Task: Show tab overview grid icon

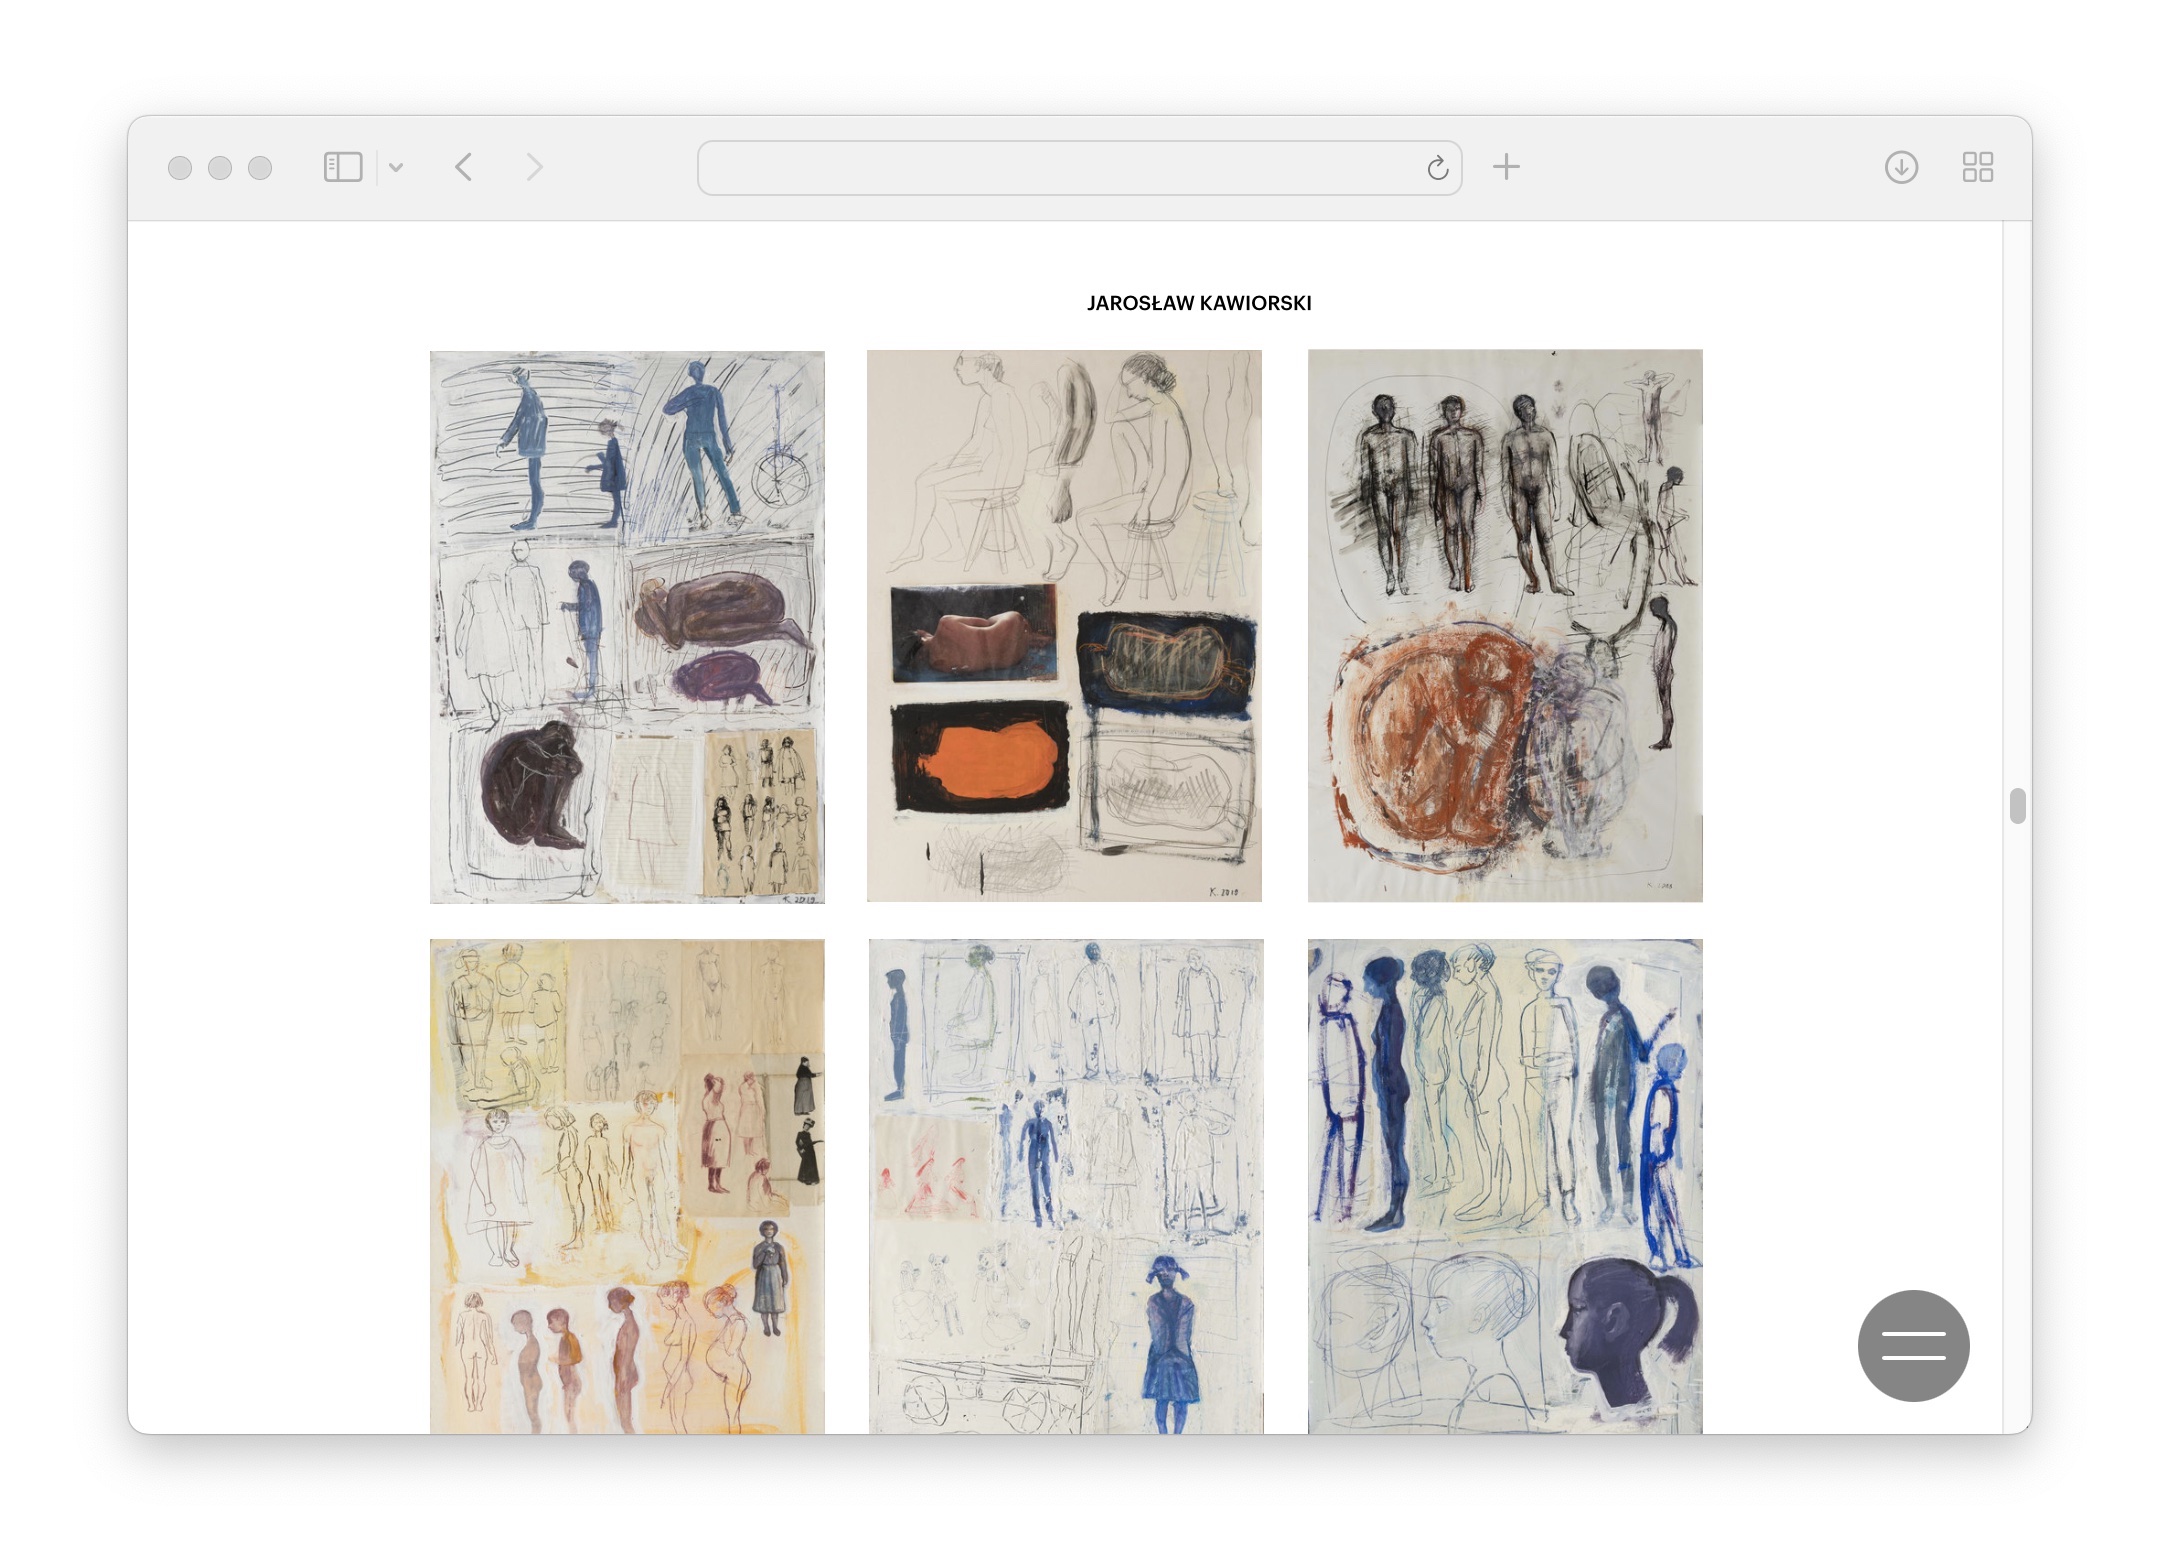Action: [x=1977, y=167]
